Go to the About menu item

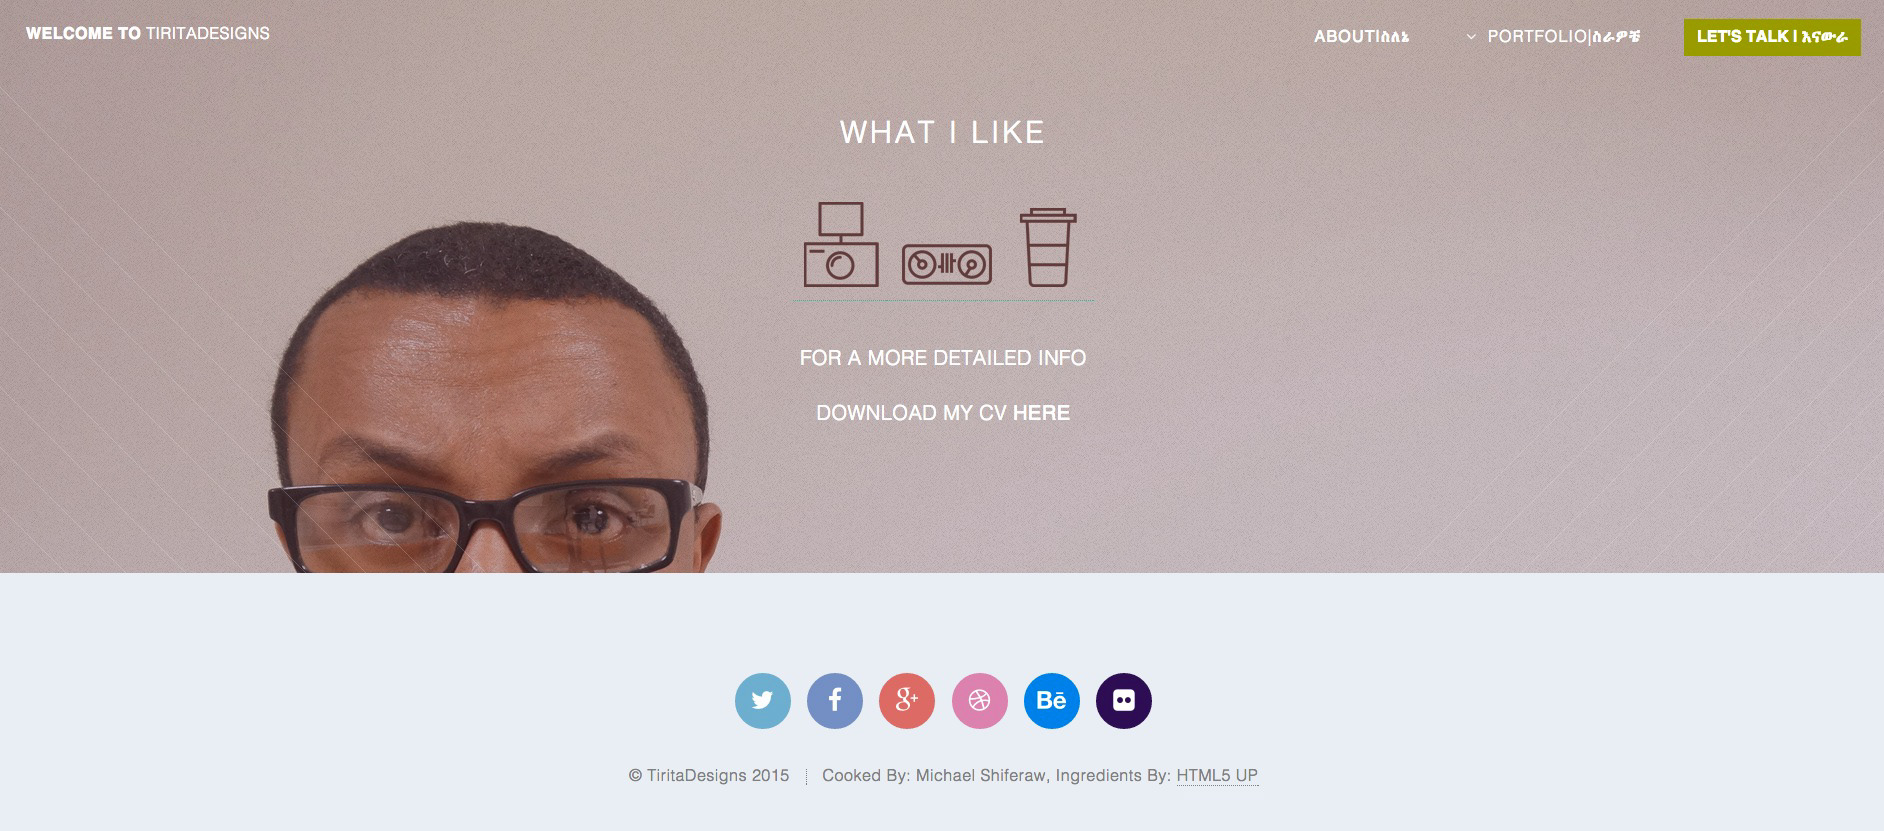click(x=1362, y=37)
